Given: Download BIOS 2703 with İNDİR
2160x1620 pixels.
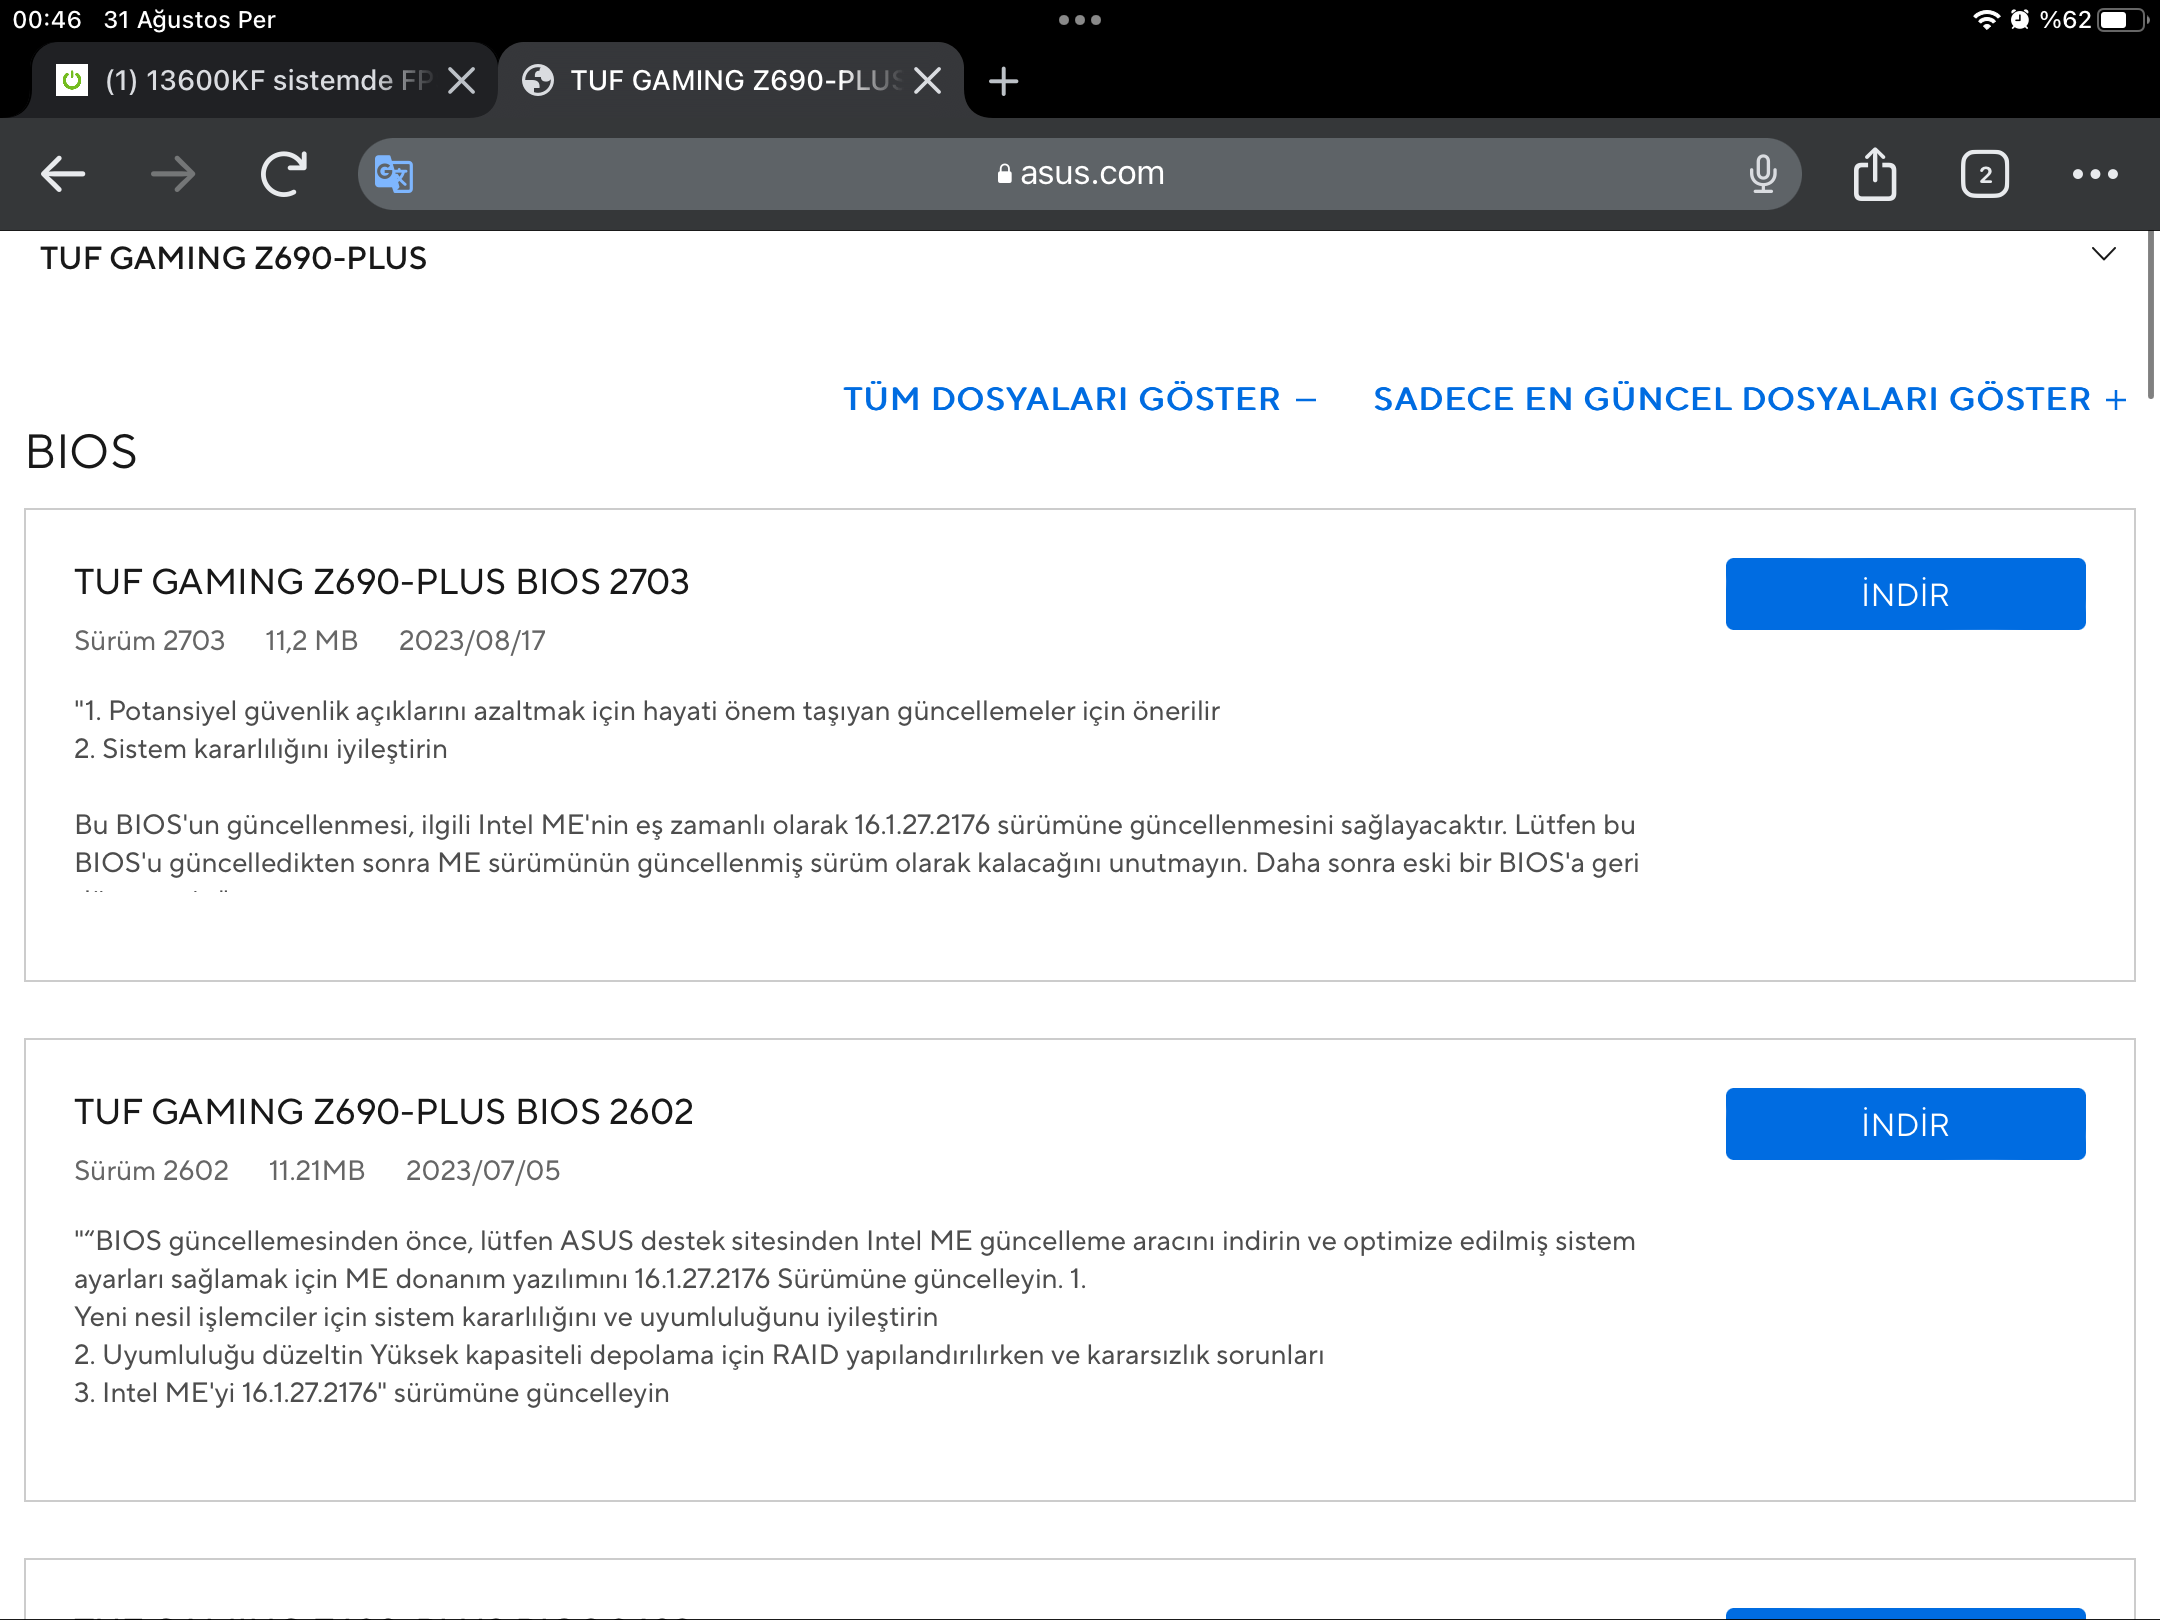Looking at the screenshot, I should 1905,594.
